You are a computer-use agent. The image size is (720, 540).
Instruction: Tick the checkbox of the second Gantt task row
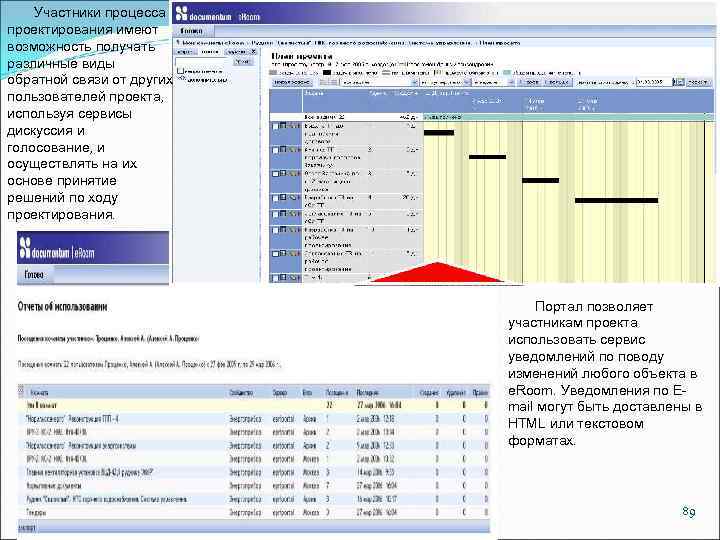click(x=276, y=150)
